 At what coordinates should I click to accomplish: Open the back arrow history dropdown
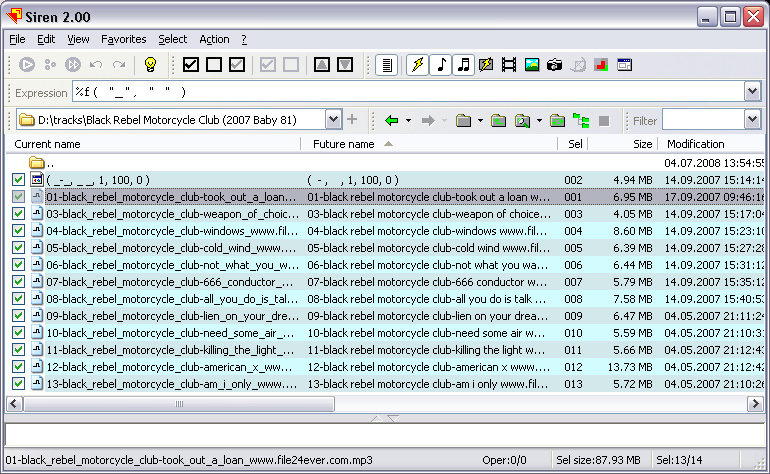pos(408,120)
